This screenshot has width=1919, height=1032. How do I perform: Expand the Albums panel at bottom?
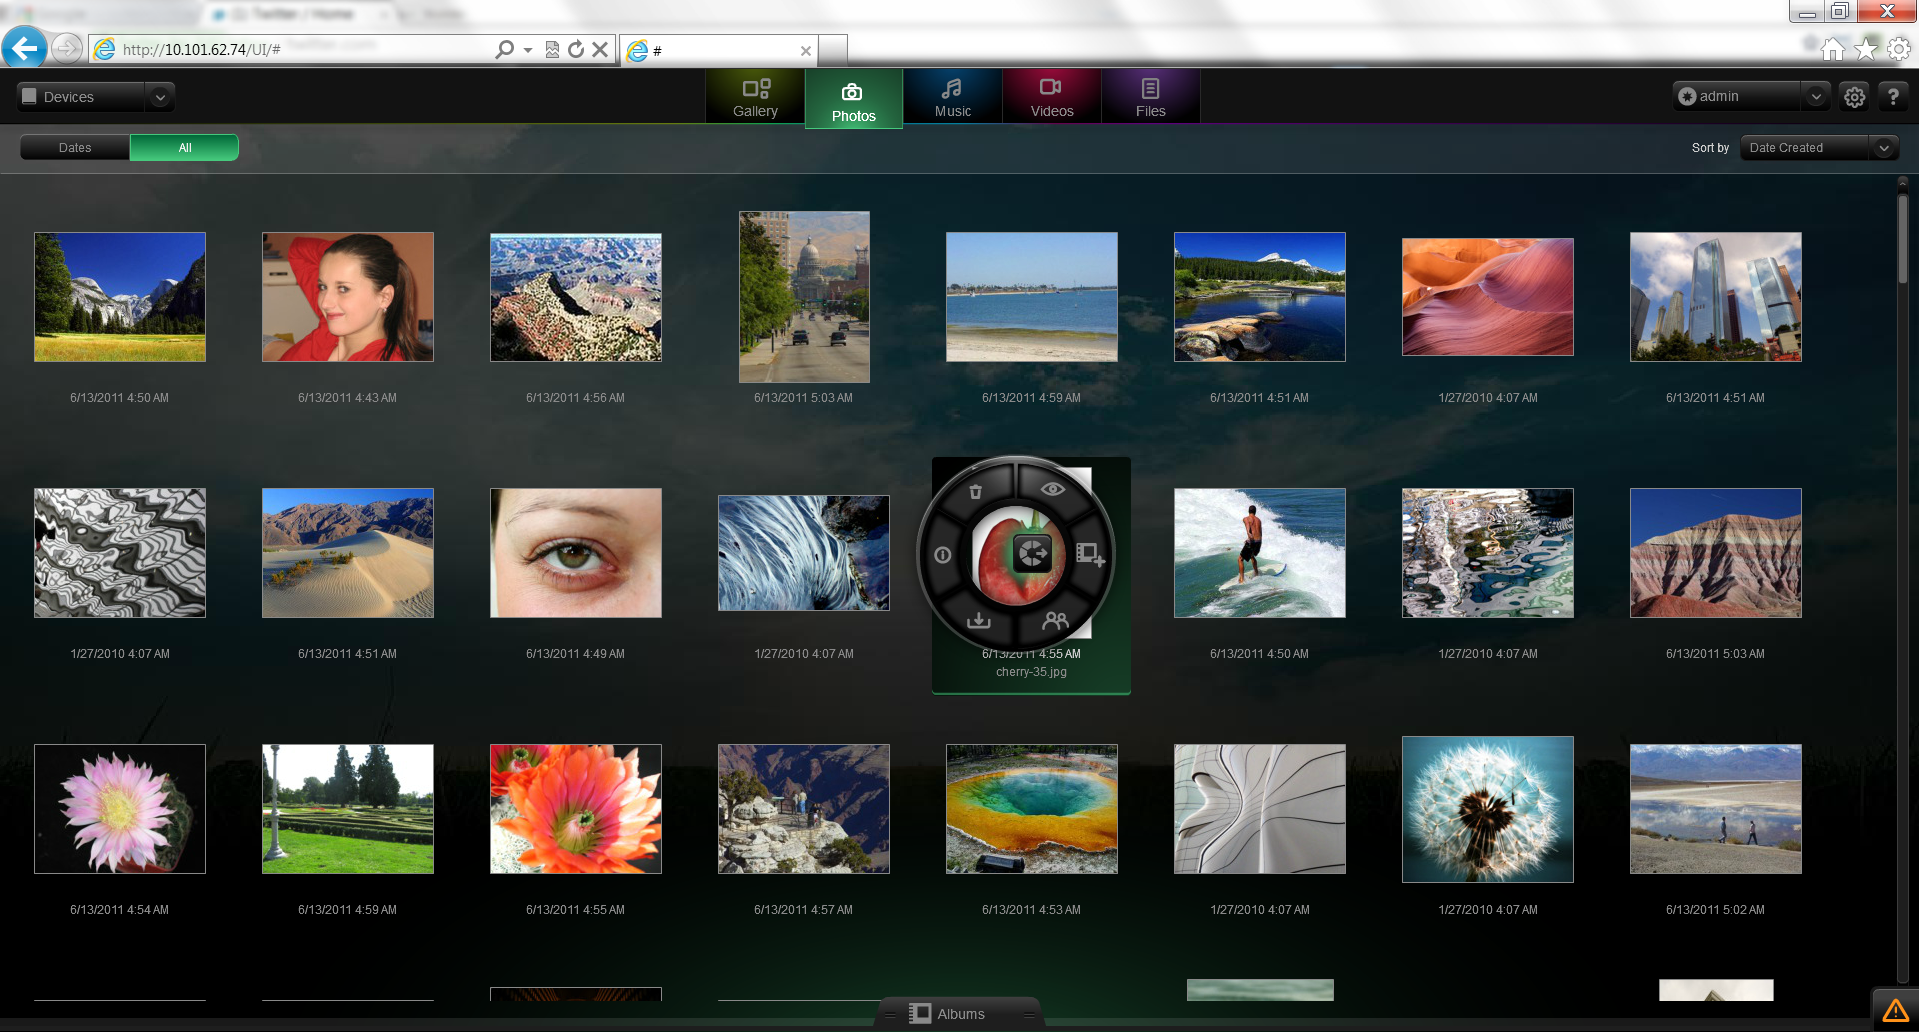[960, 1014]
